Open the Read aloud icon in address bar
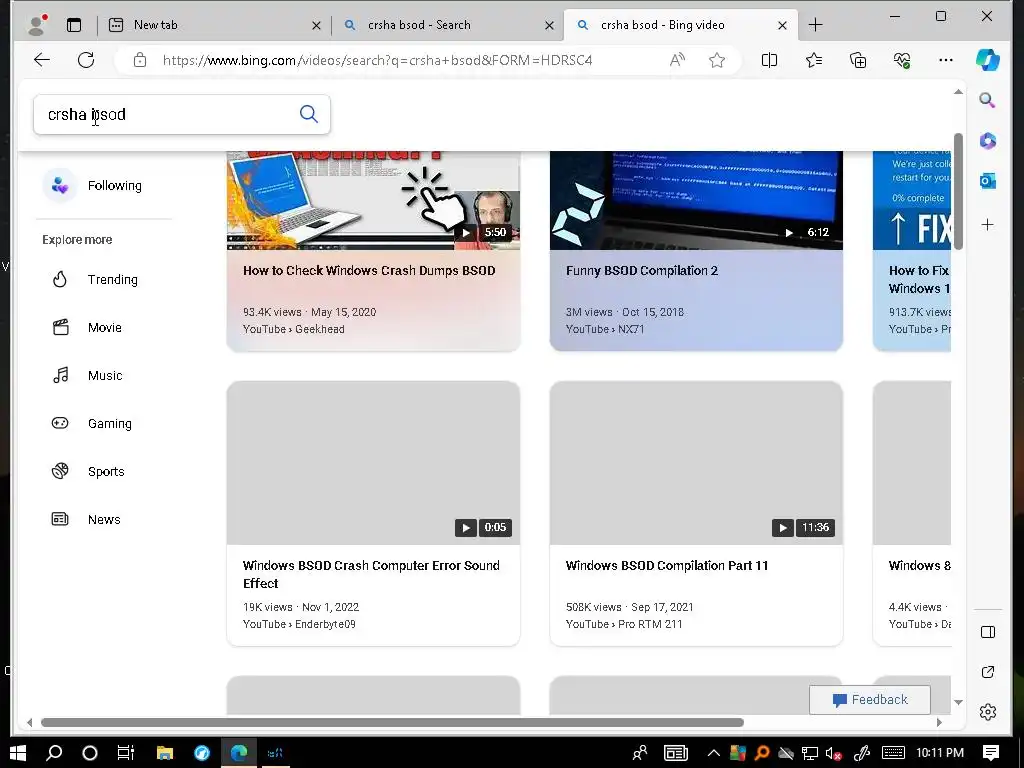Screen dimensions: 1024x768 point(677,60)
